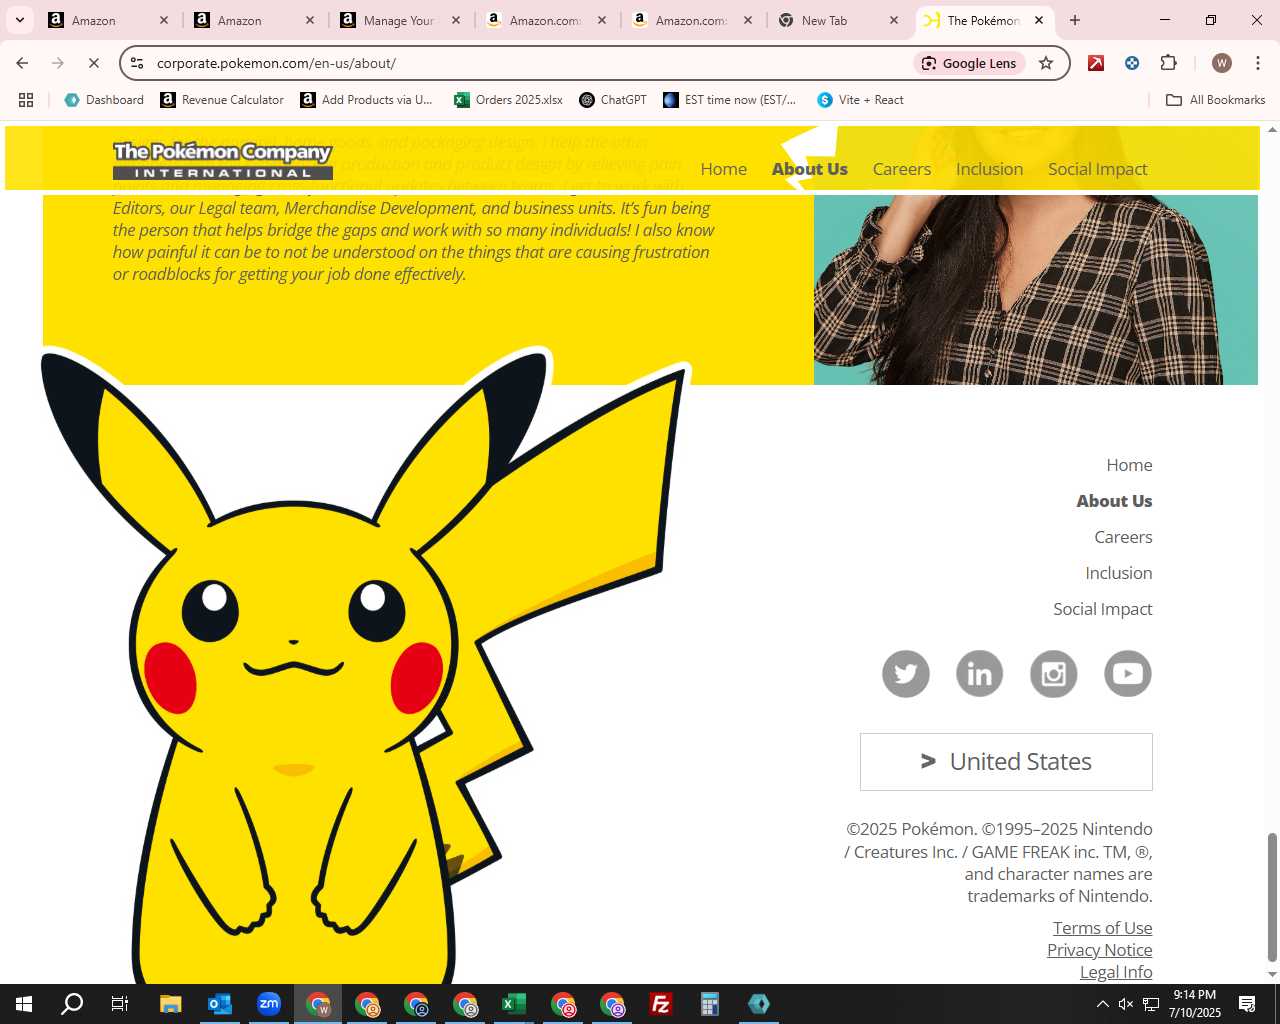This screenshot has width=1280, height=1024.
Task: Click the Adobe Acrobat extension icon
Action: point(1096,63)
